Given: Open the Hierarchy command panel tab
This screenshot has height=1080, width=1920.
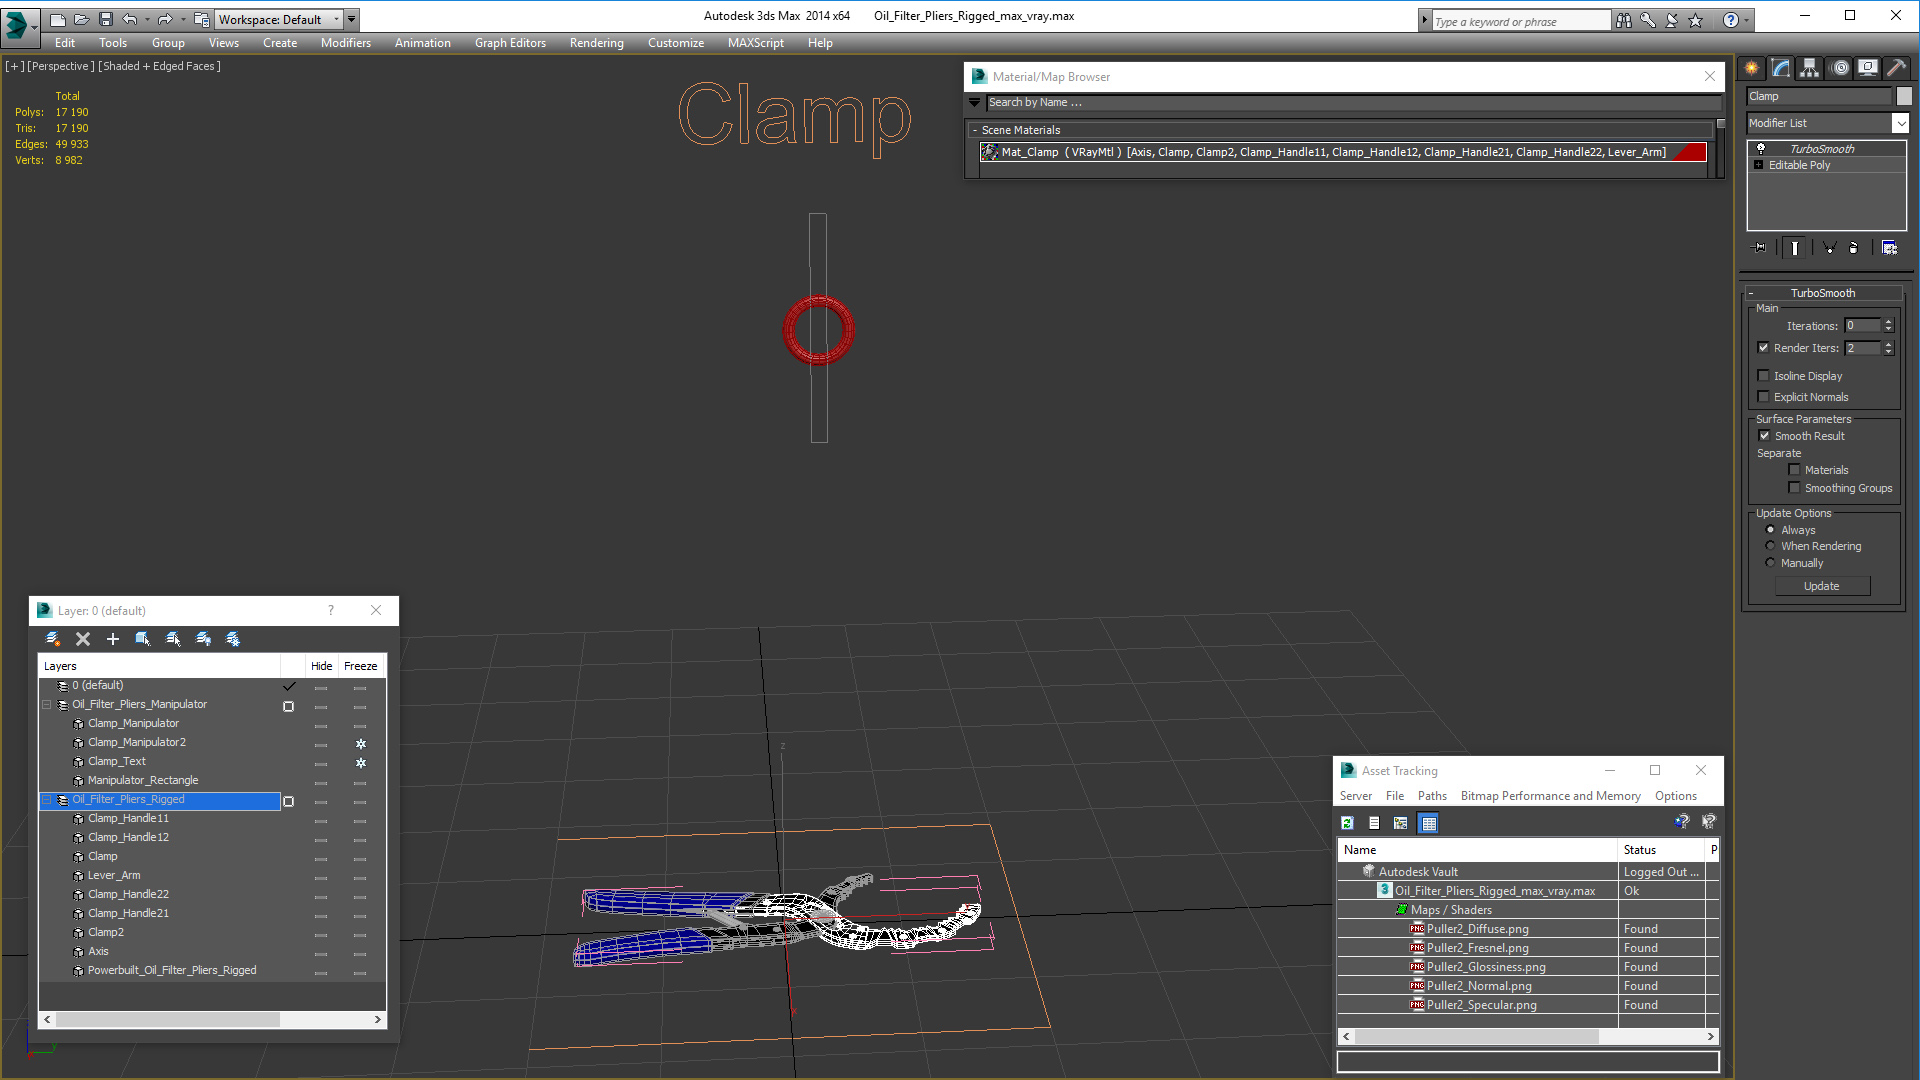Looking at the screenshot, I should coord(1810,68).
